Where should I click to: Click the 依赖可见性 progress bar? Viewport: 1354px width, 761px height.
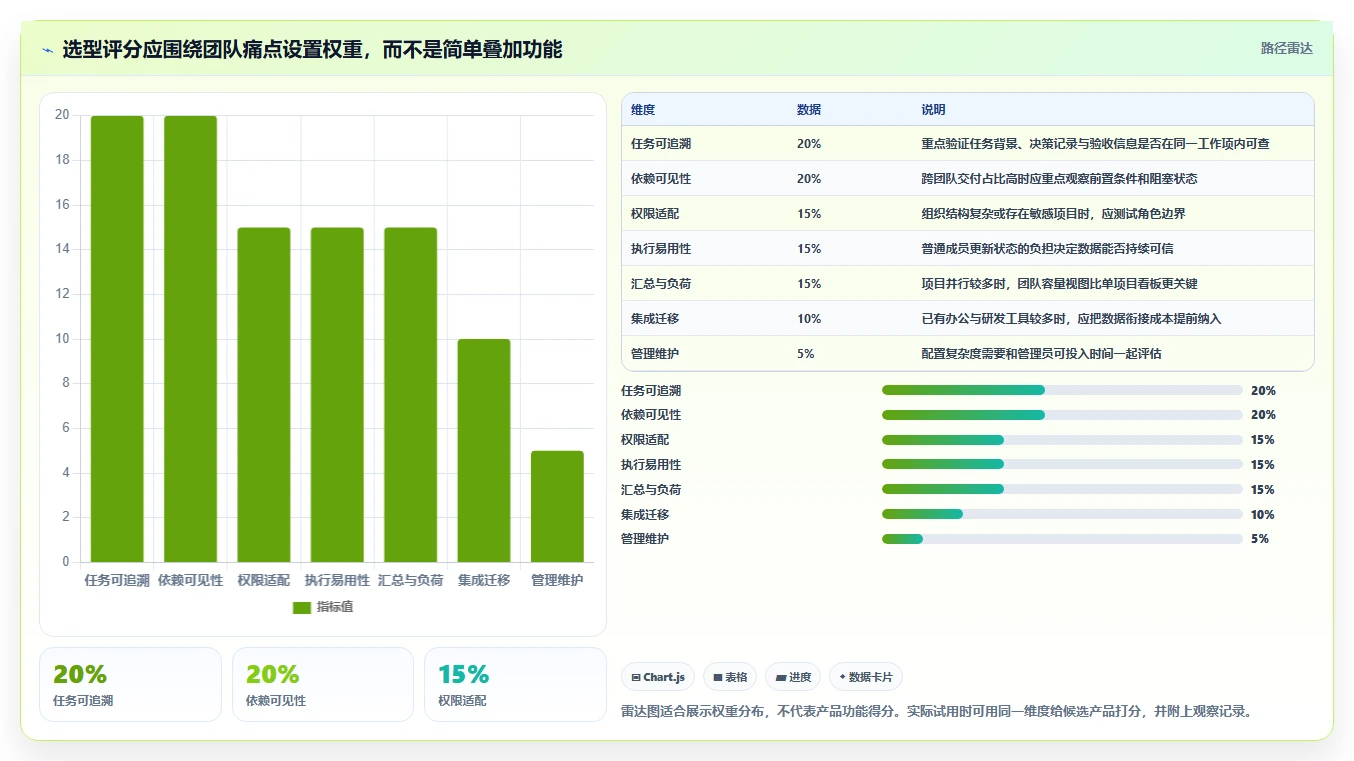pos(1062,415)
